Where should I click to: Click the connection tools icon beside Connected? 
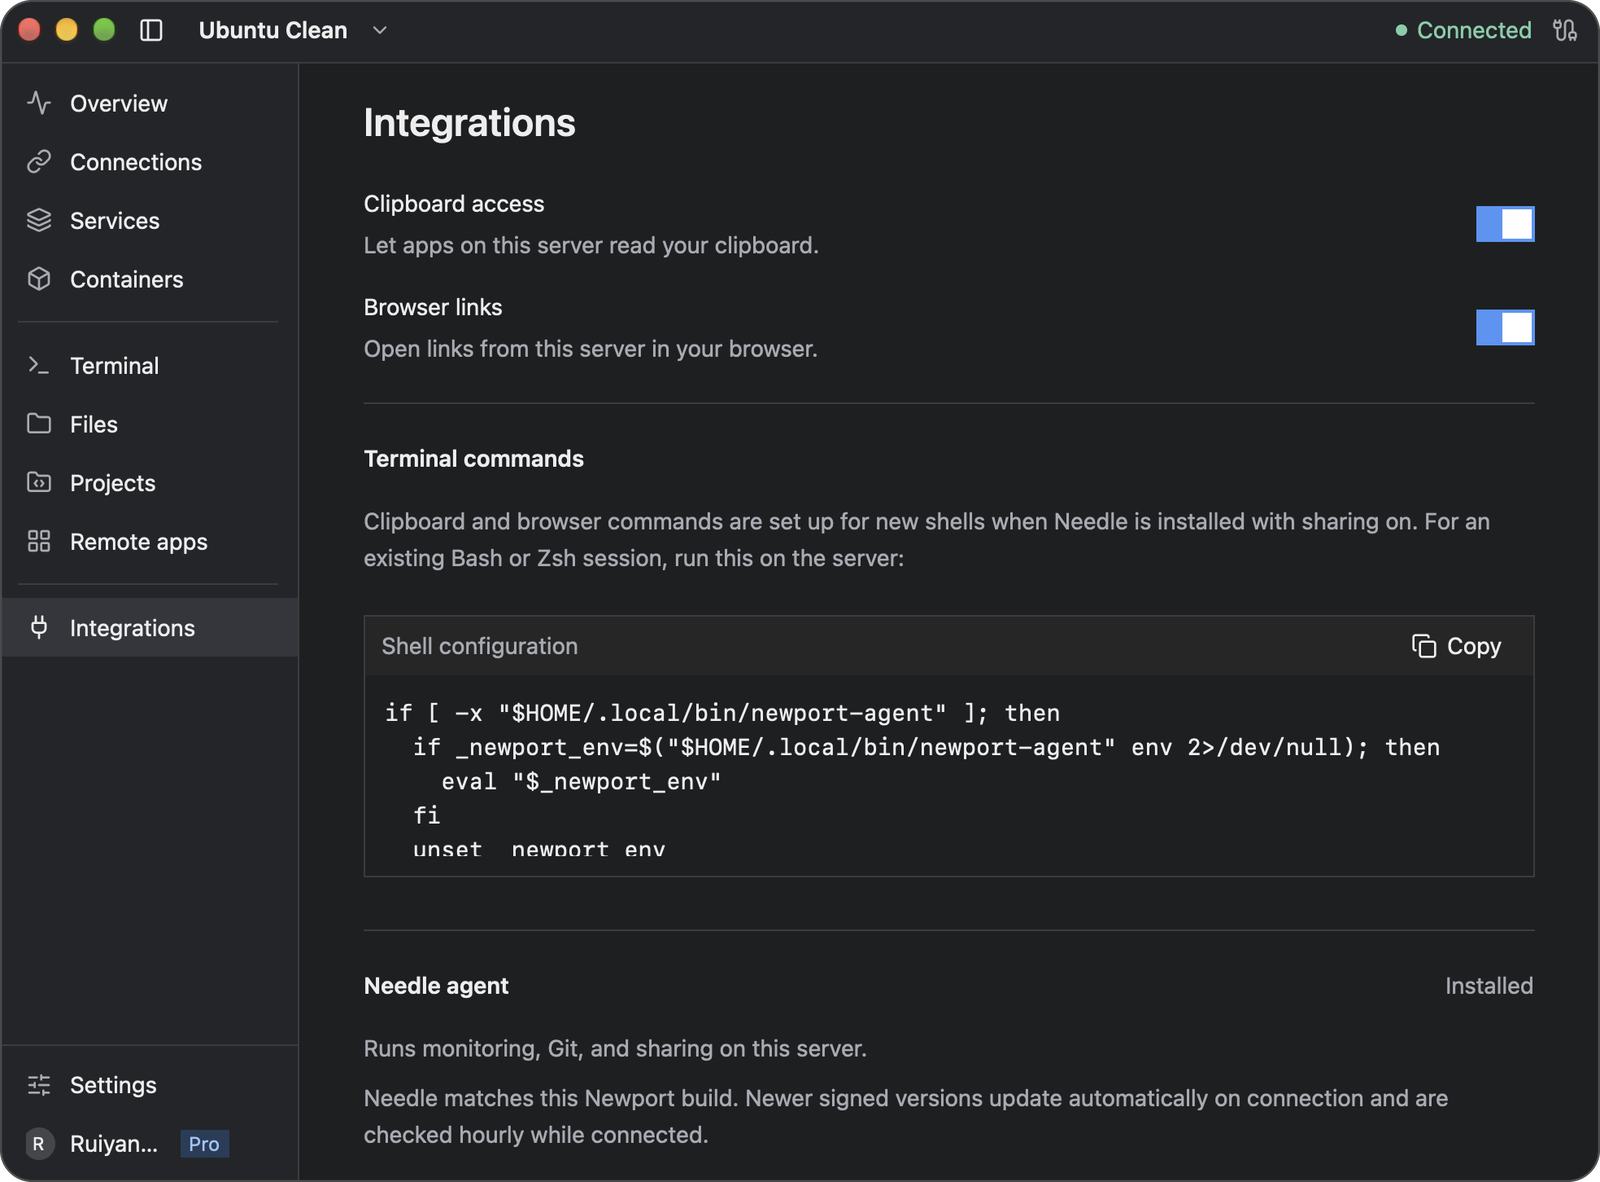1565,30
